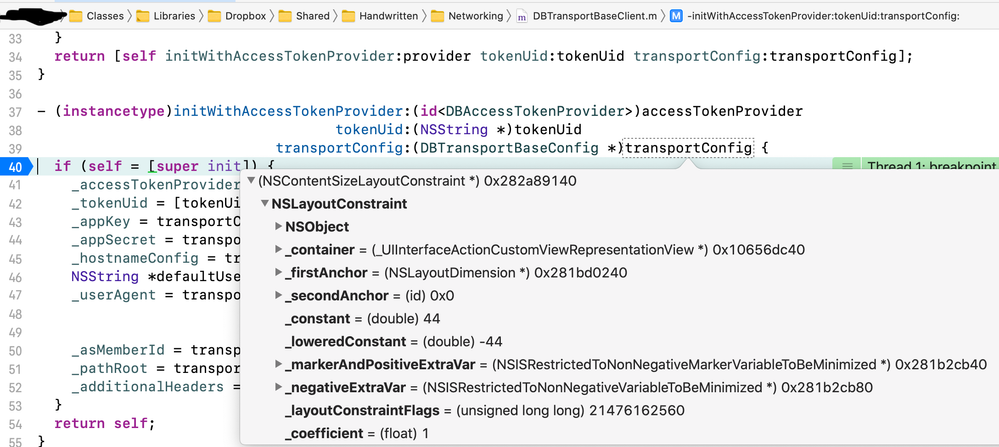Collapse the NSLayoutConstraint section
This screenshot has width=999, height=447.
(x=264, y=204)
